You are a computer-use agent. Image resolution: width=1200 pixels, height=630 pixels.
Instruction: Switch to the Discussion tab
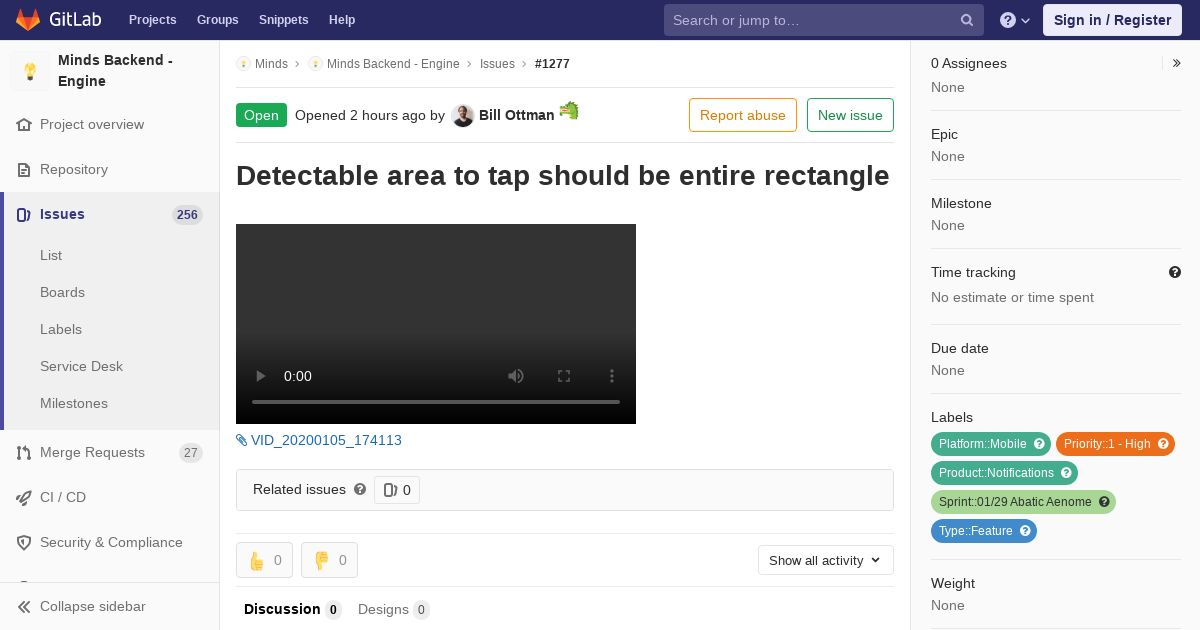(x=292, y=609)
